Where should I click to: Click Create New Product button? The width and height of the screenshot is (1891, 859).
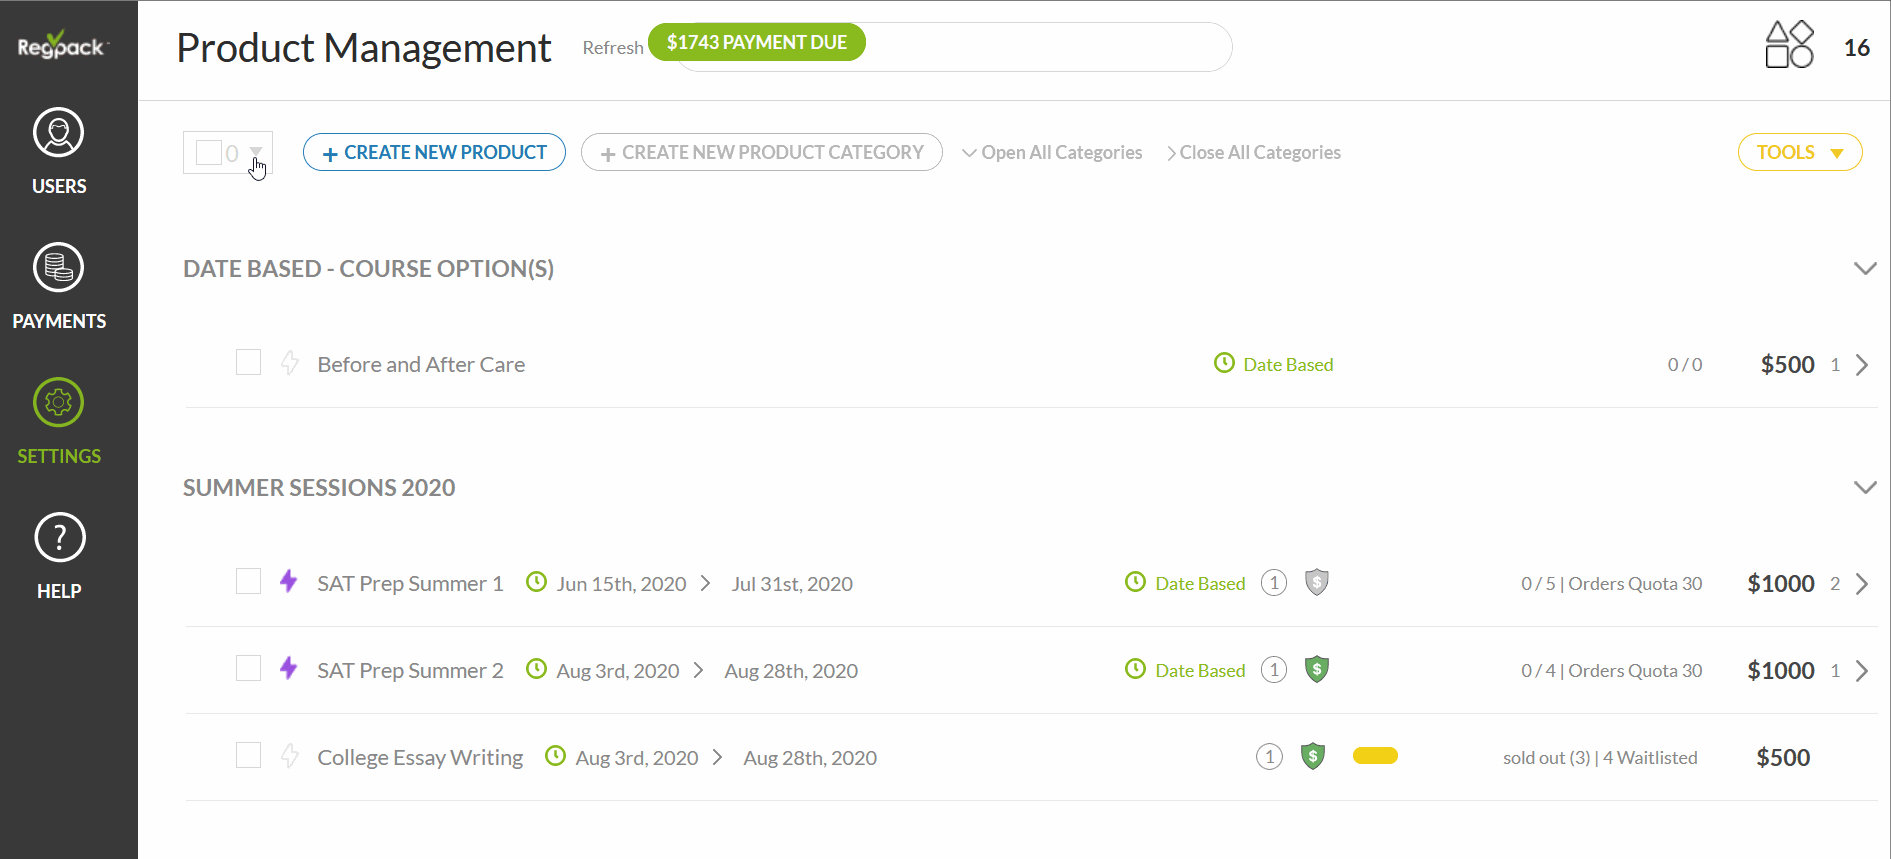click(x=434, y=152)
